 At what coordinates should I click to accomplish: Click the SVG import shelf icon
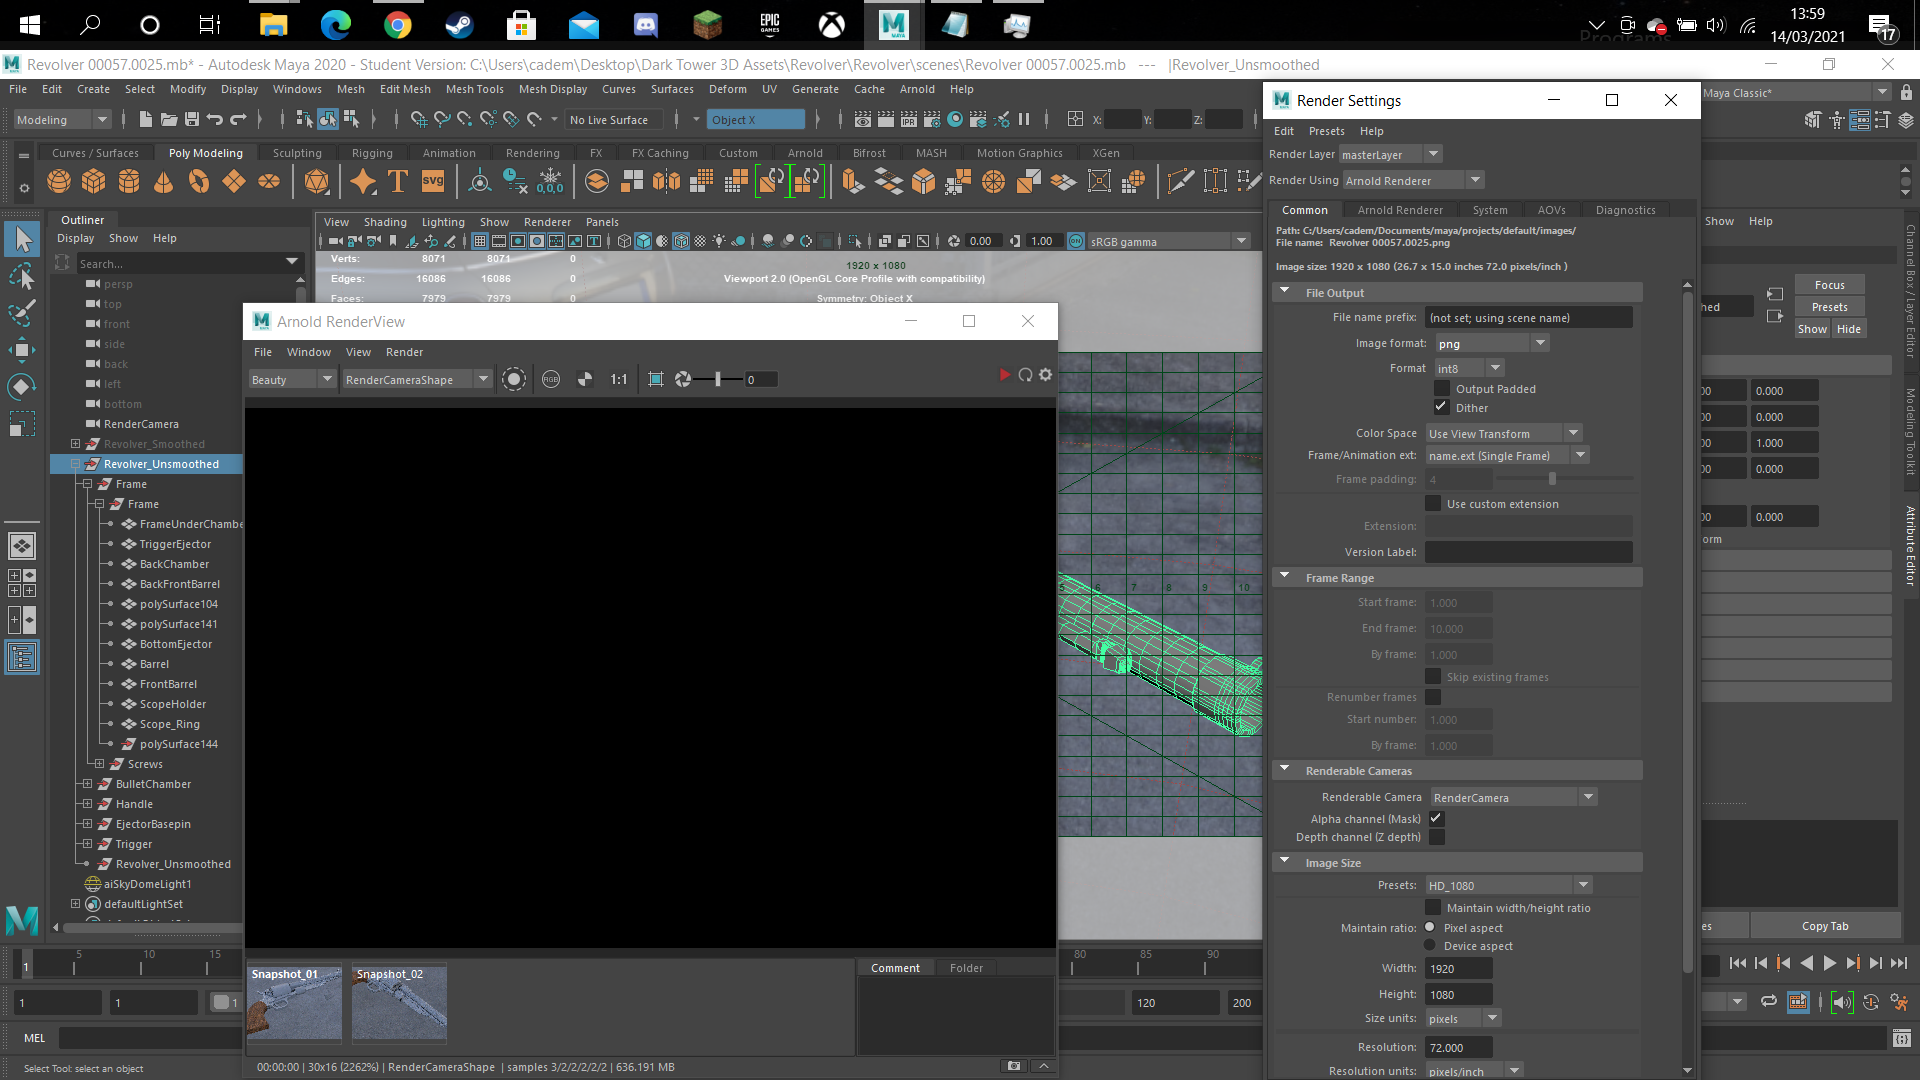433,181
